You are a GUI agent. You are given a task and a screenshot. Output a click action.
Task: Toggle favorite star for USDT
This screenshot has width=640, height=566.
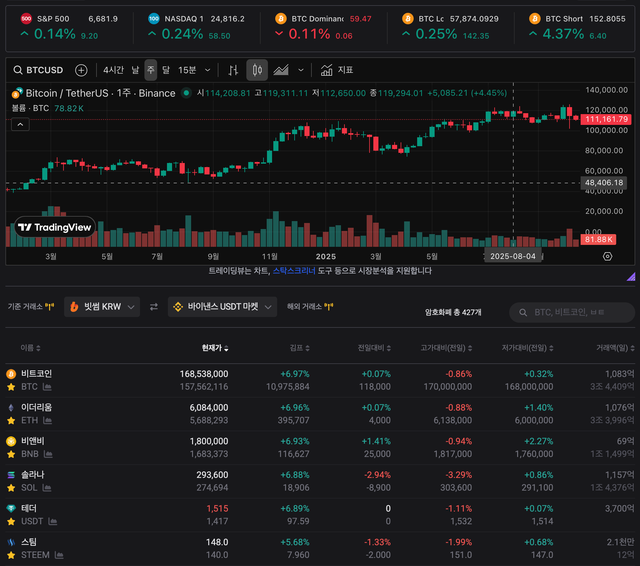[11, 522]
